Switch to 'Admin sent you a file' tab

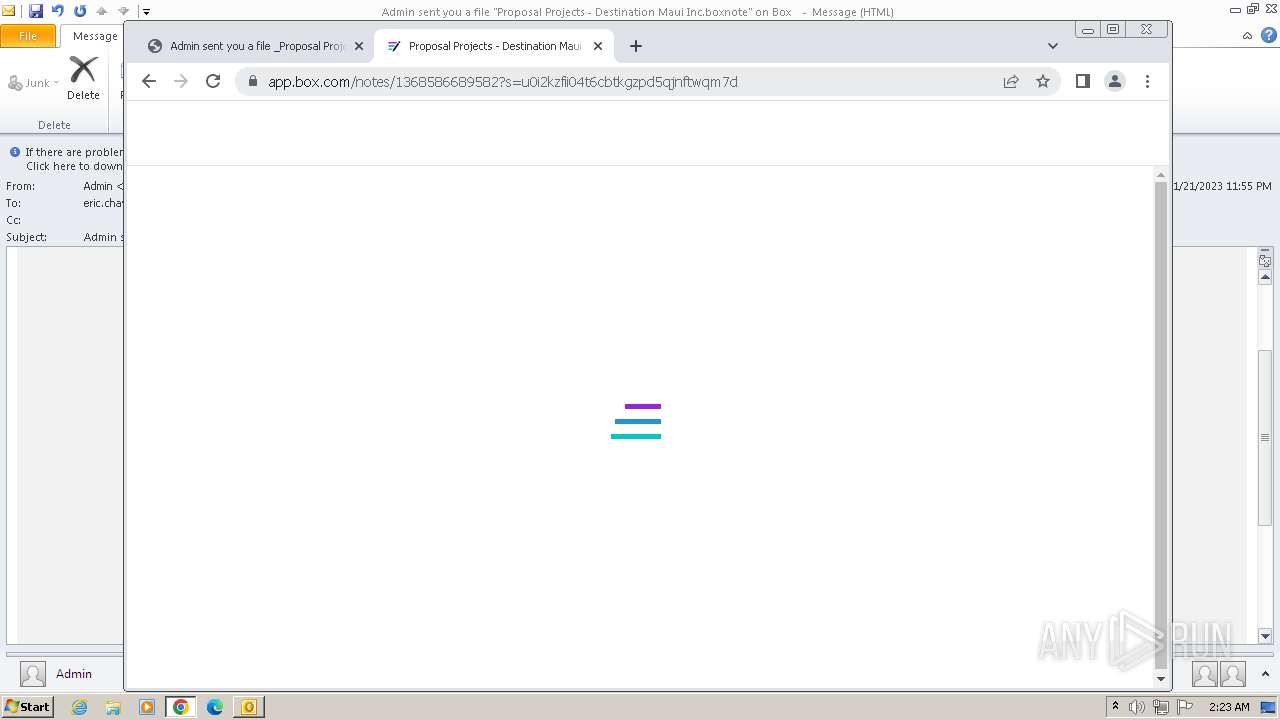(255, 46)
